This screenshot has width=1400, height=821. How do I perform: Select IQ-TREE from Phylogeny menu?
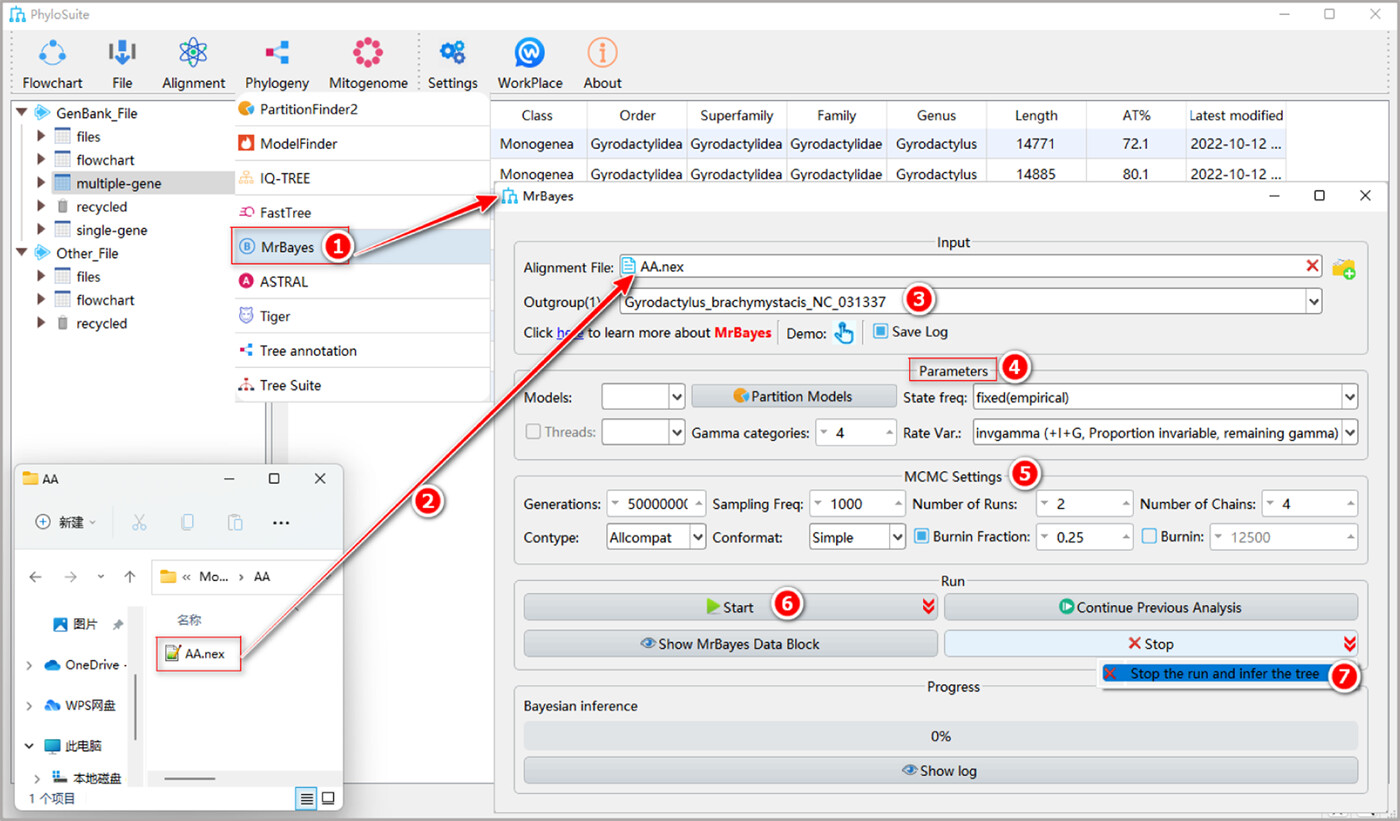coord(362,178)
